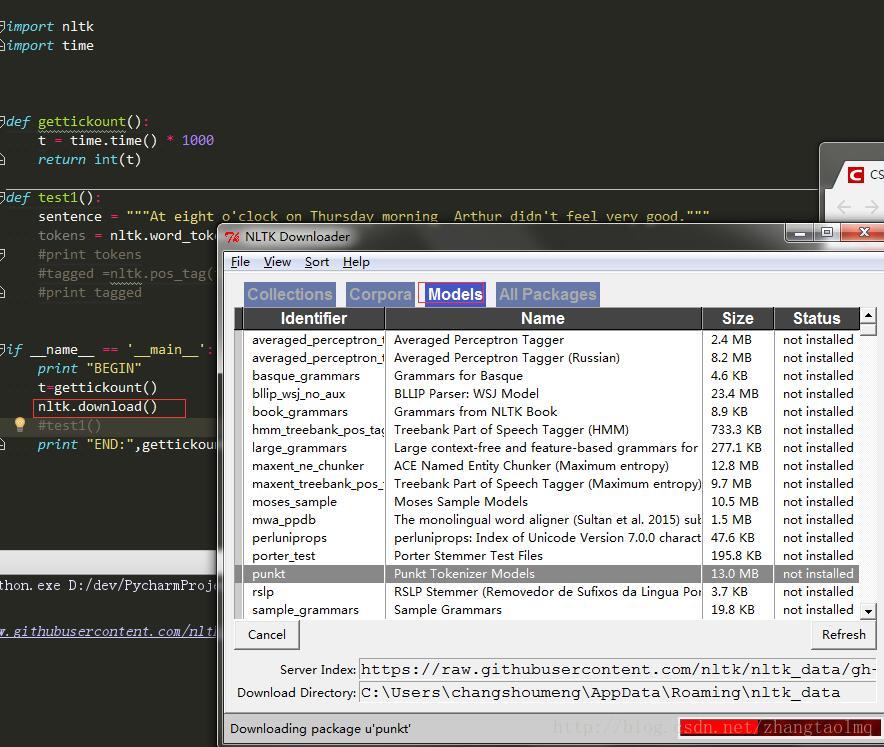Select the large_grammars row
Image resolution: width=884 pixels, height=747 pixels.
click(547, 448)
